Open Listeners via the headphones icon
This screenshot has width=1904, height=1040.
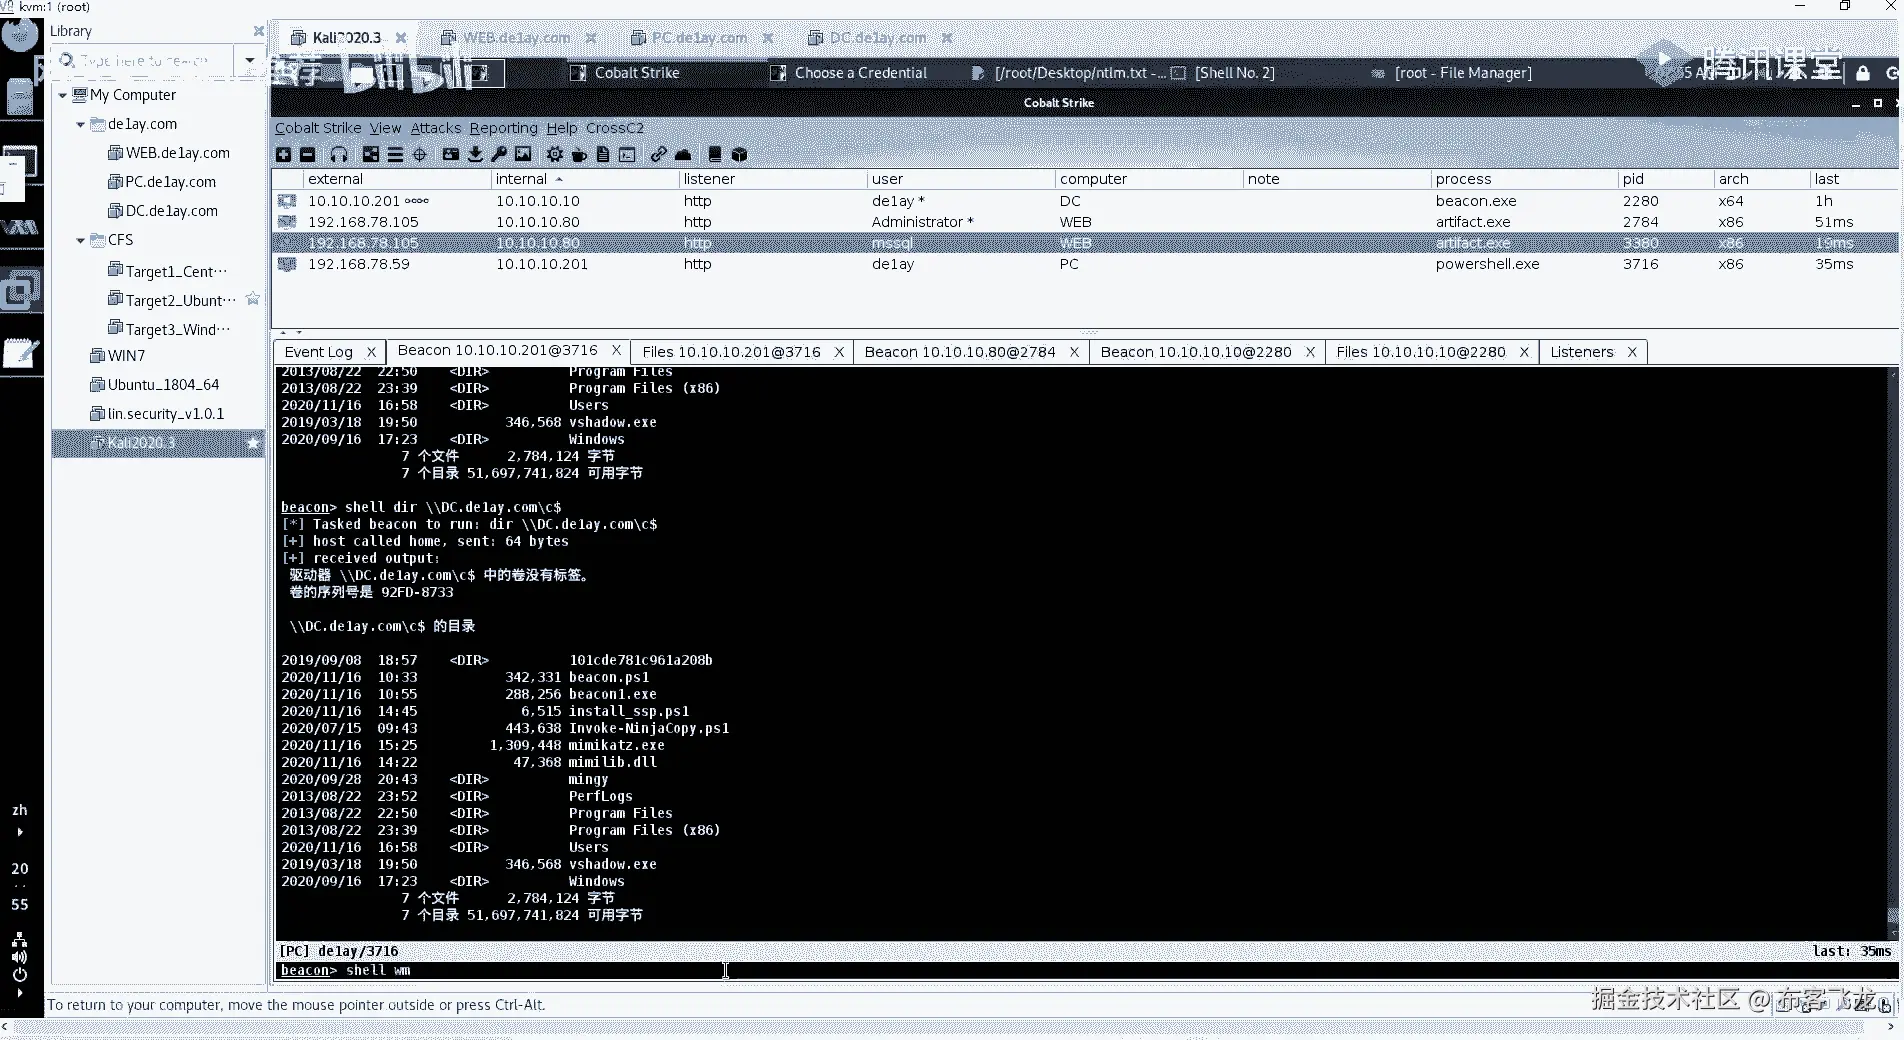(339, 154)
